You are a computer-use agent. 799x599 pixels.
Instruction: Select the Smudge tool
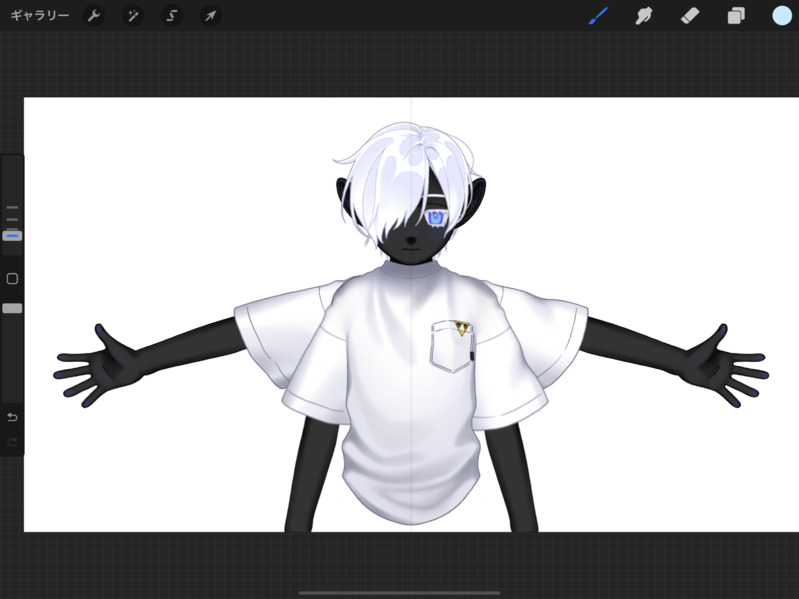tap(644, 16)
